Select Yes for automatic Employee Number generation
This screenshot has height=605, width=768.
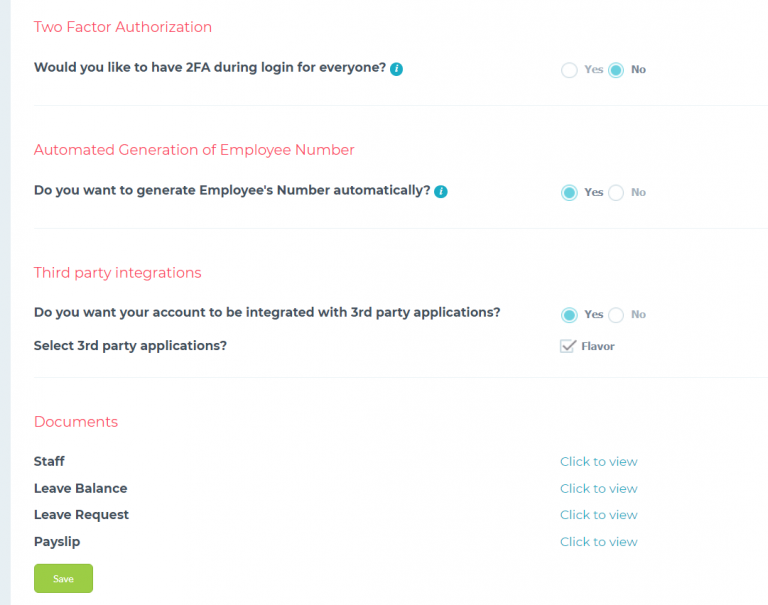pyautogui.click(x=569, y=193)
